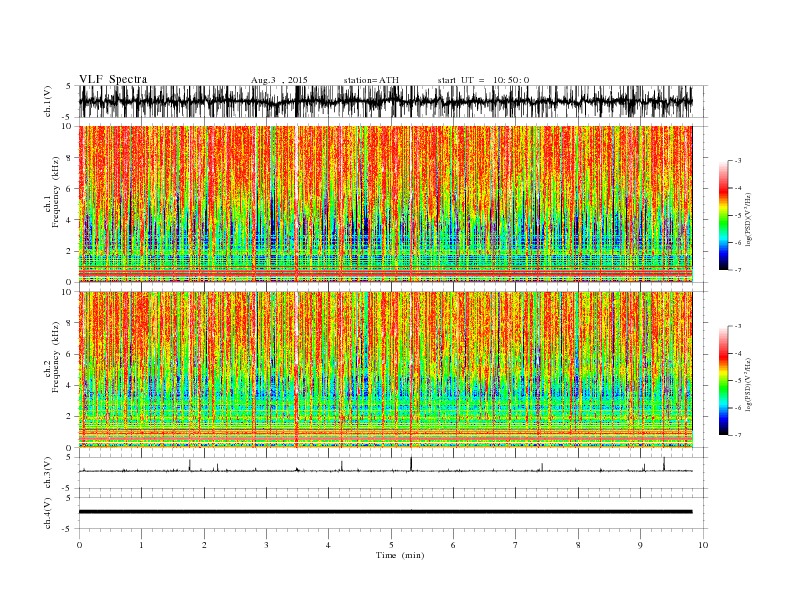Click the "8" kHz tick on ch.2 spectrogram
The image size is (792, 612).
(70, 323)
